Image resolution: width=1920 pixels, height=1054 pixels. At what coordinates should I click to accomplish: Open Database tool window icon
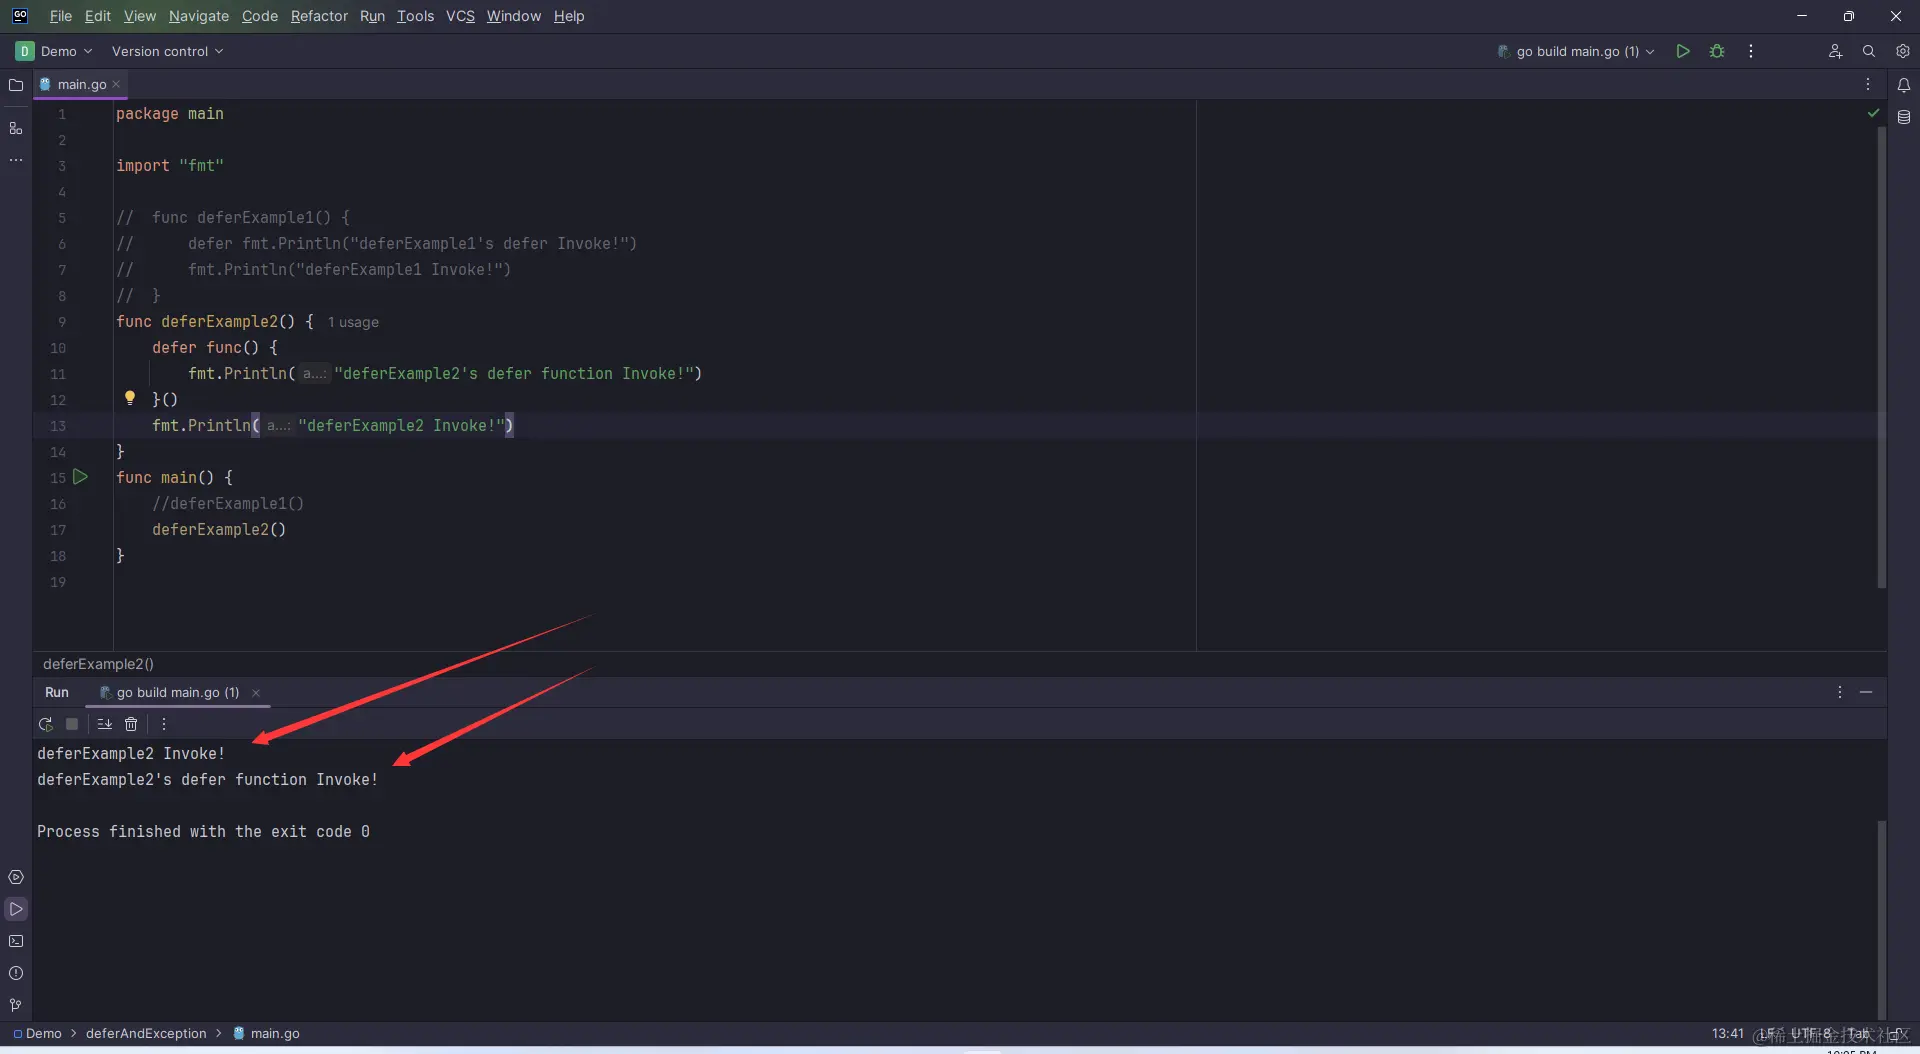1904,117
